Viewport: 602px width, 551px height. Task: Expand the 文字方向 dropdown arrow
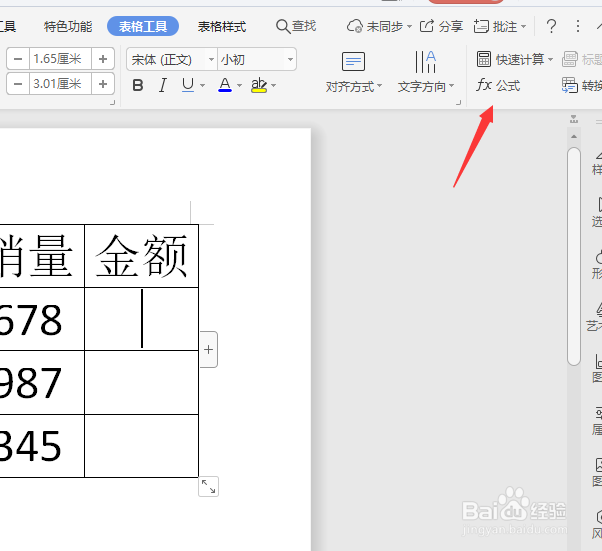451,86
